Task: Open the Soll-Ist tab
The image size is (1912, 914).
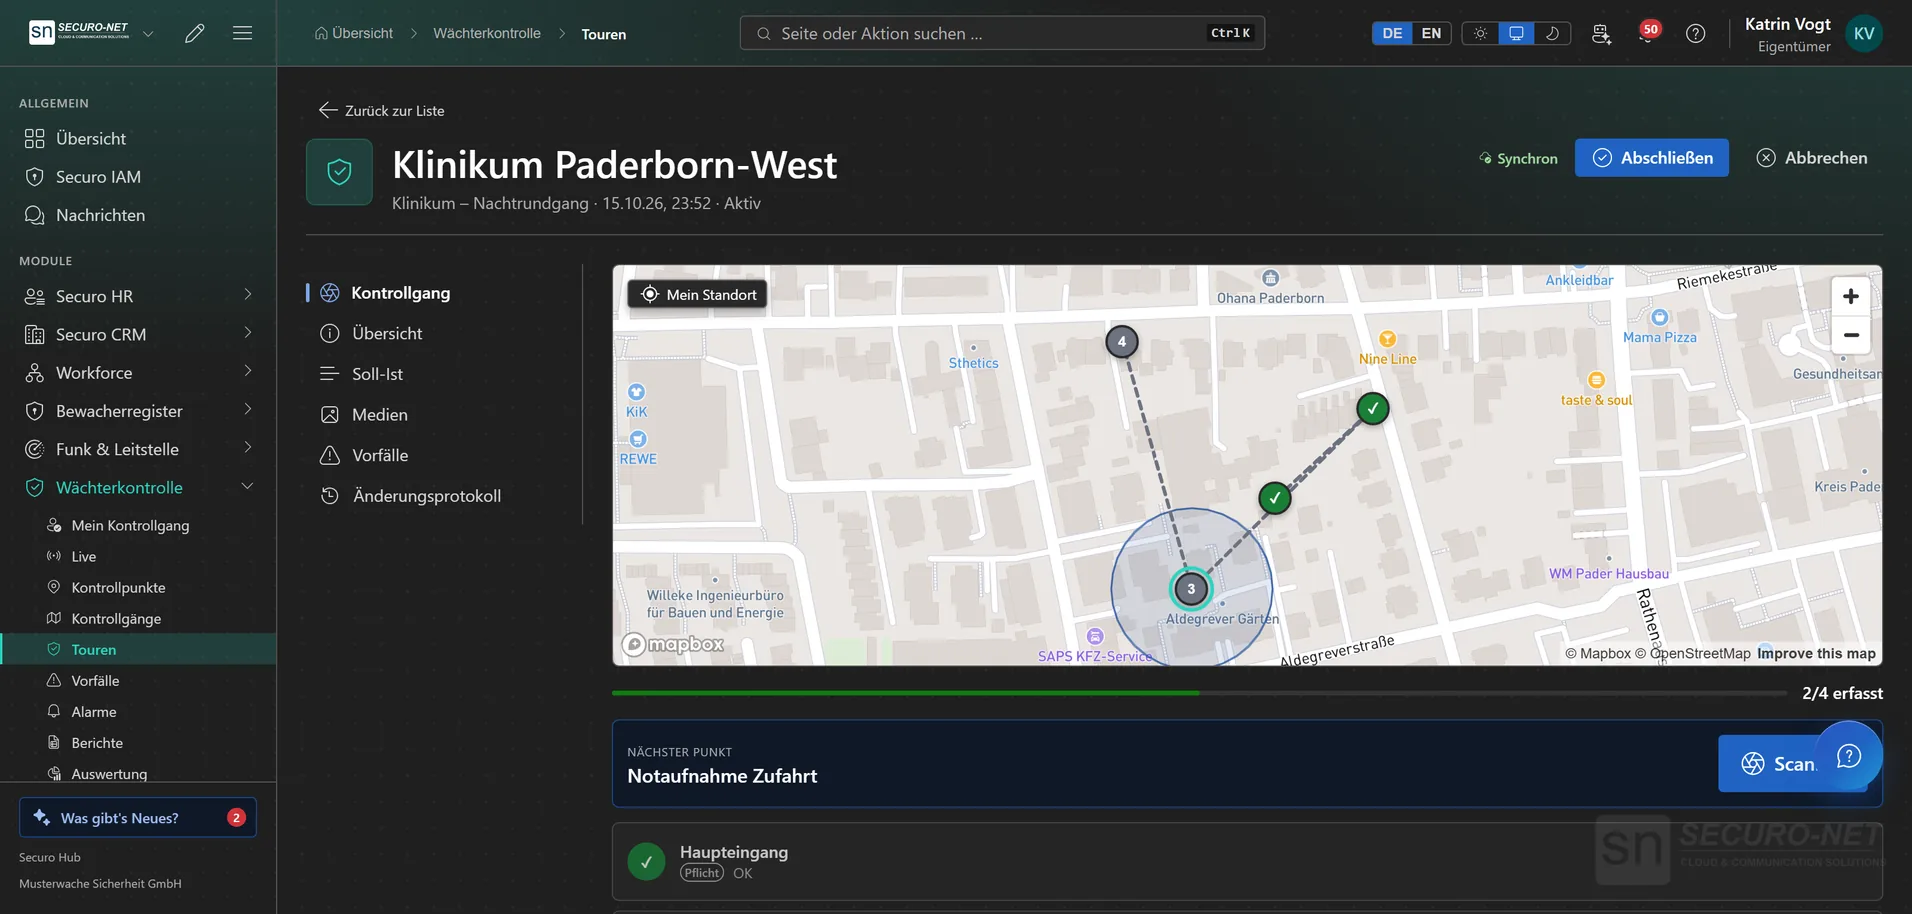Action: [x=377, y=374]
